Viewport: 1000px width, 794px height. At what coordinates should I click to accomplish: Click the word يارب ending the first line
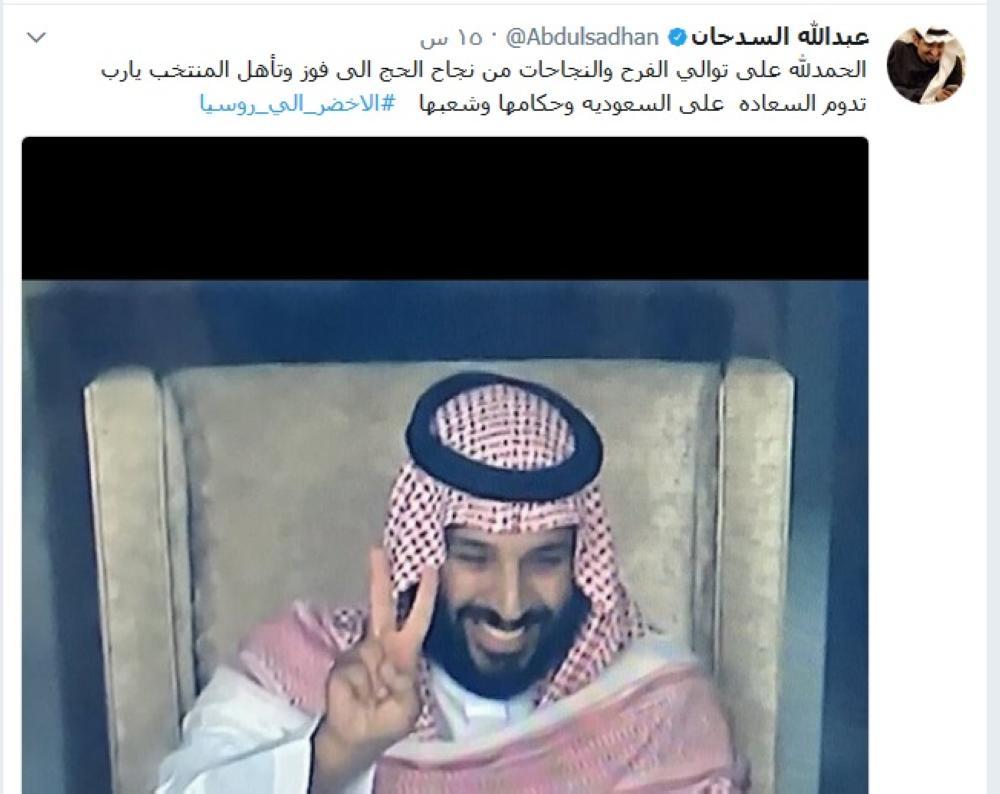(121, 71)
